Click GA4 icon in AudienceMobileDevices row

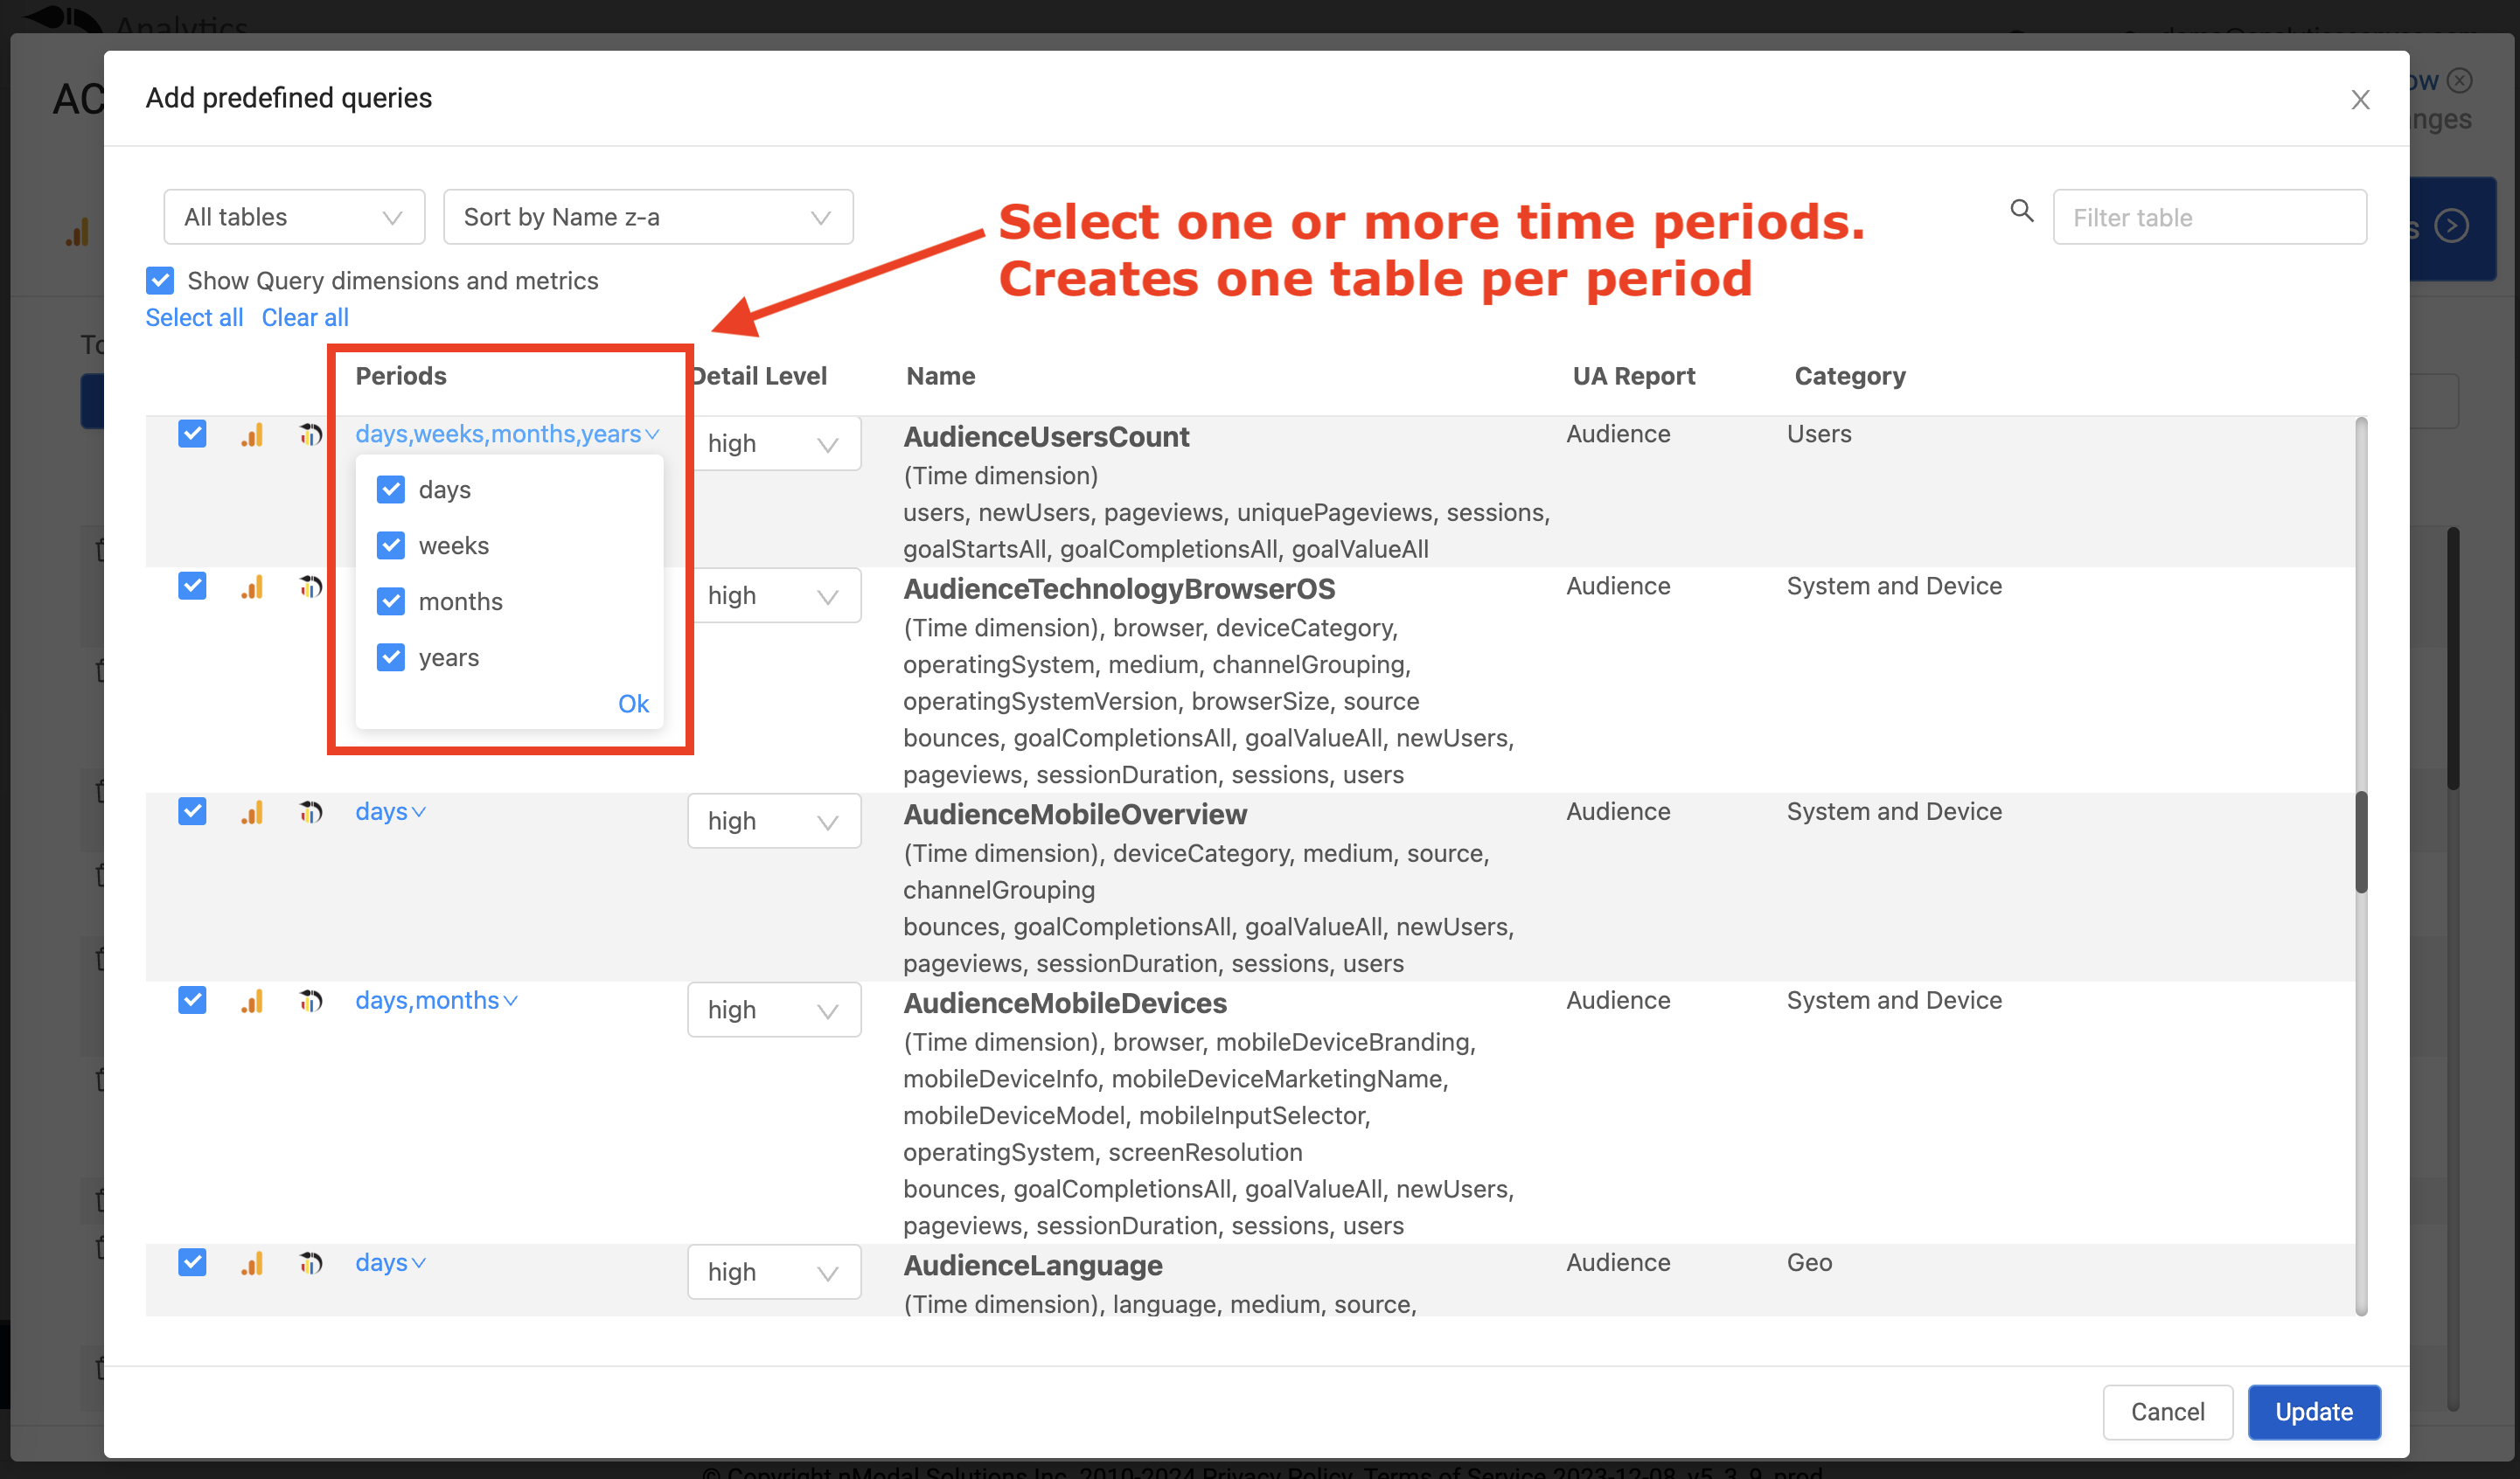[311, 1000]
